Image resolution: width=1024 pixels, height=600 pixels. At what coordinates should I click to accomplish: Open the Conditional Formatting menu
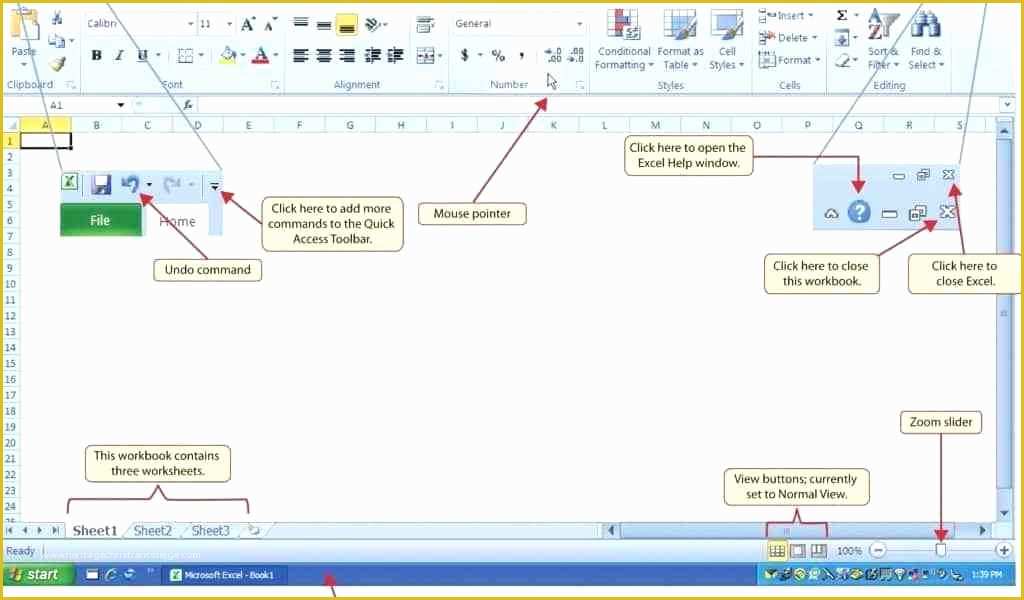tap(624, 39)
